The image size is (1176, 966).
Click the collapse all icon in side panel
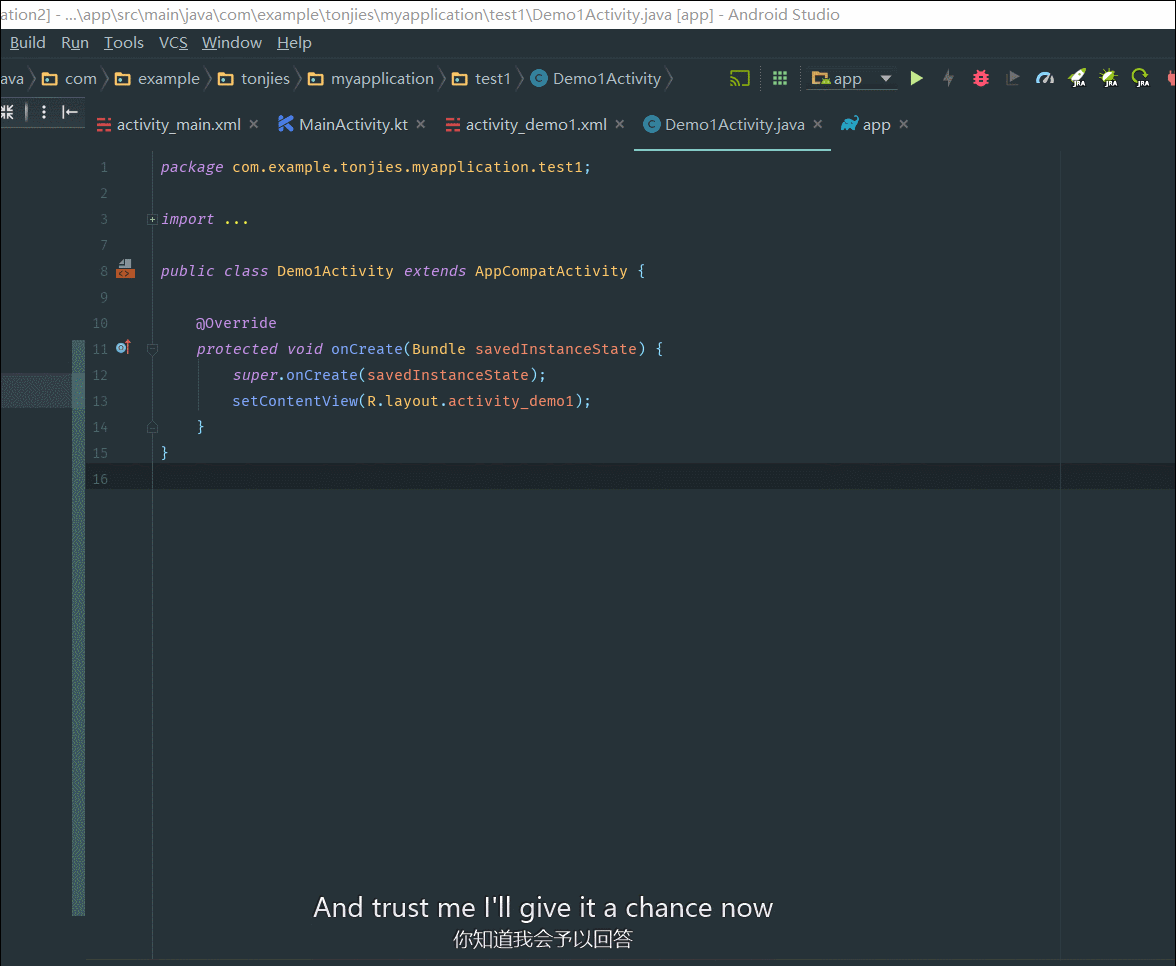tap(8, 112)
